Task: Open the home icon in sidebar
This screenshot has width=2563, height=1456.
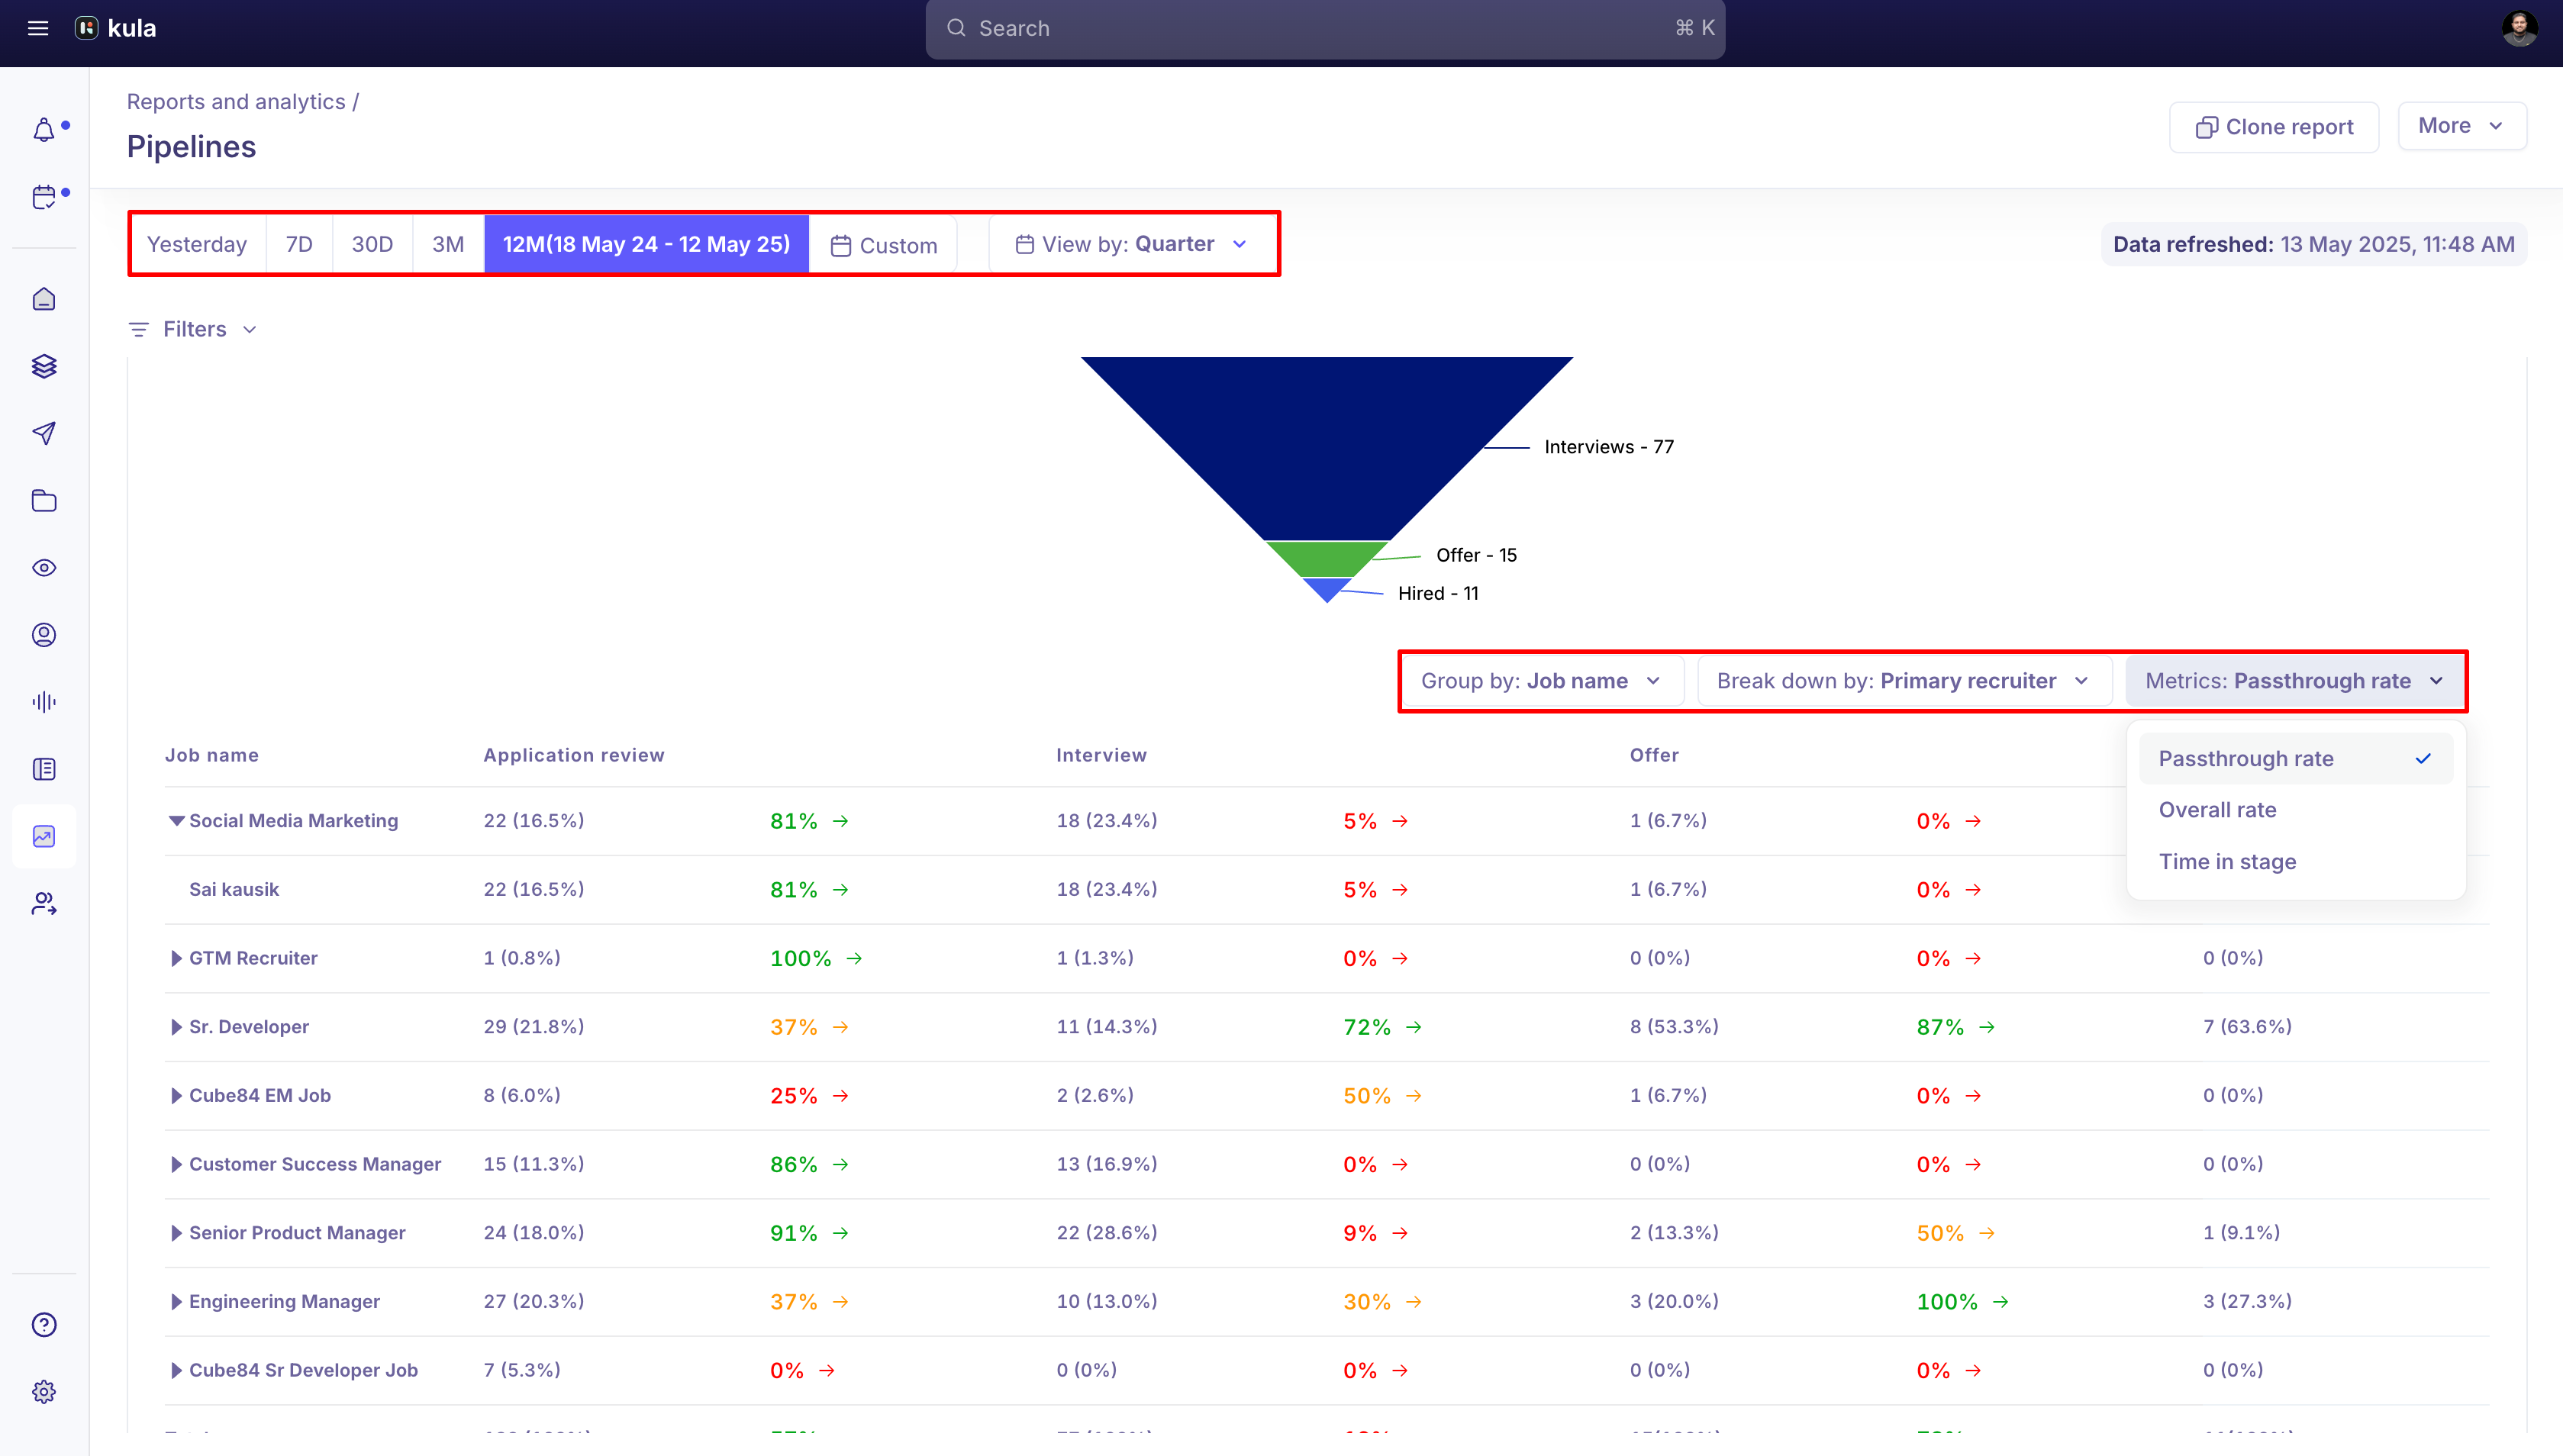Action: pyautogui.click(x=44, y=299)
